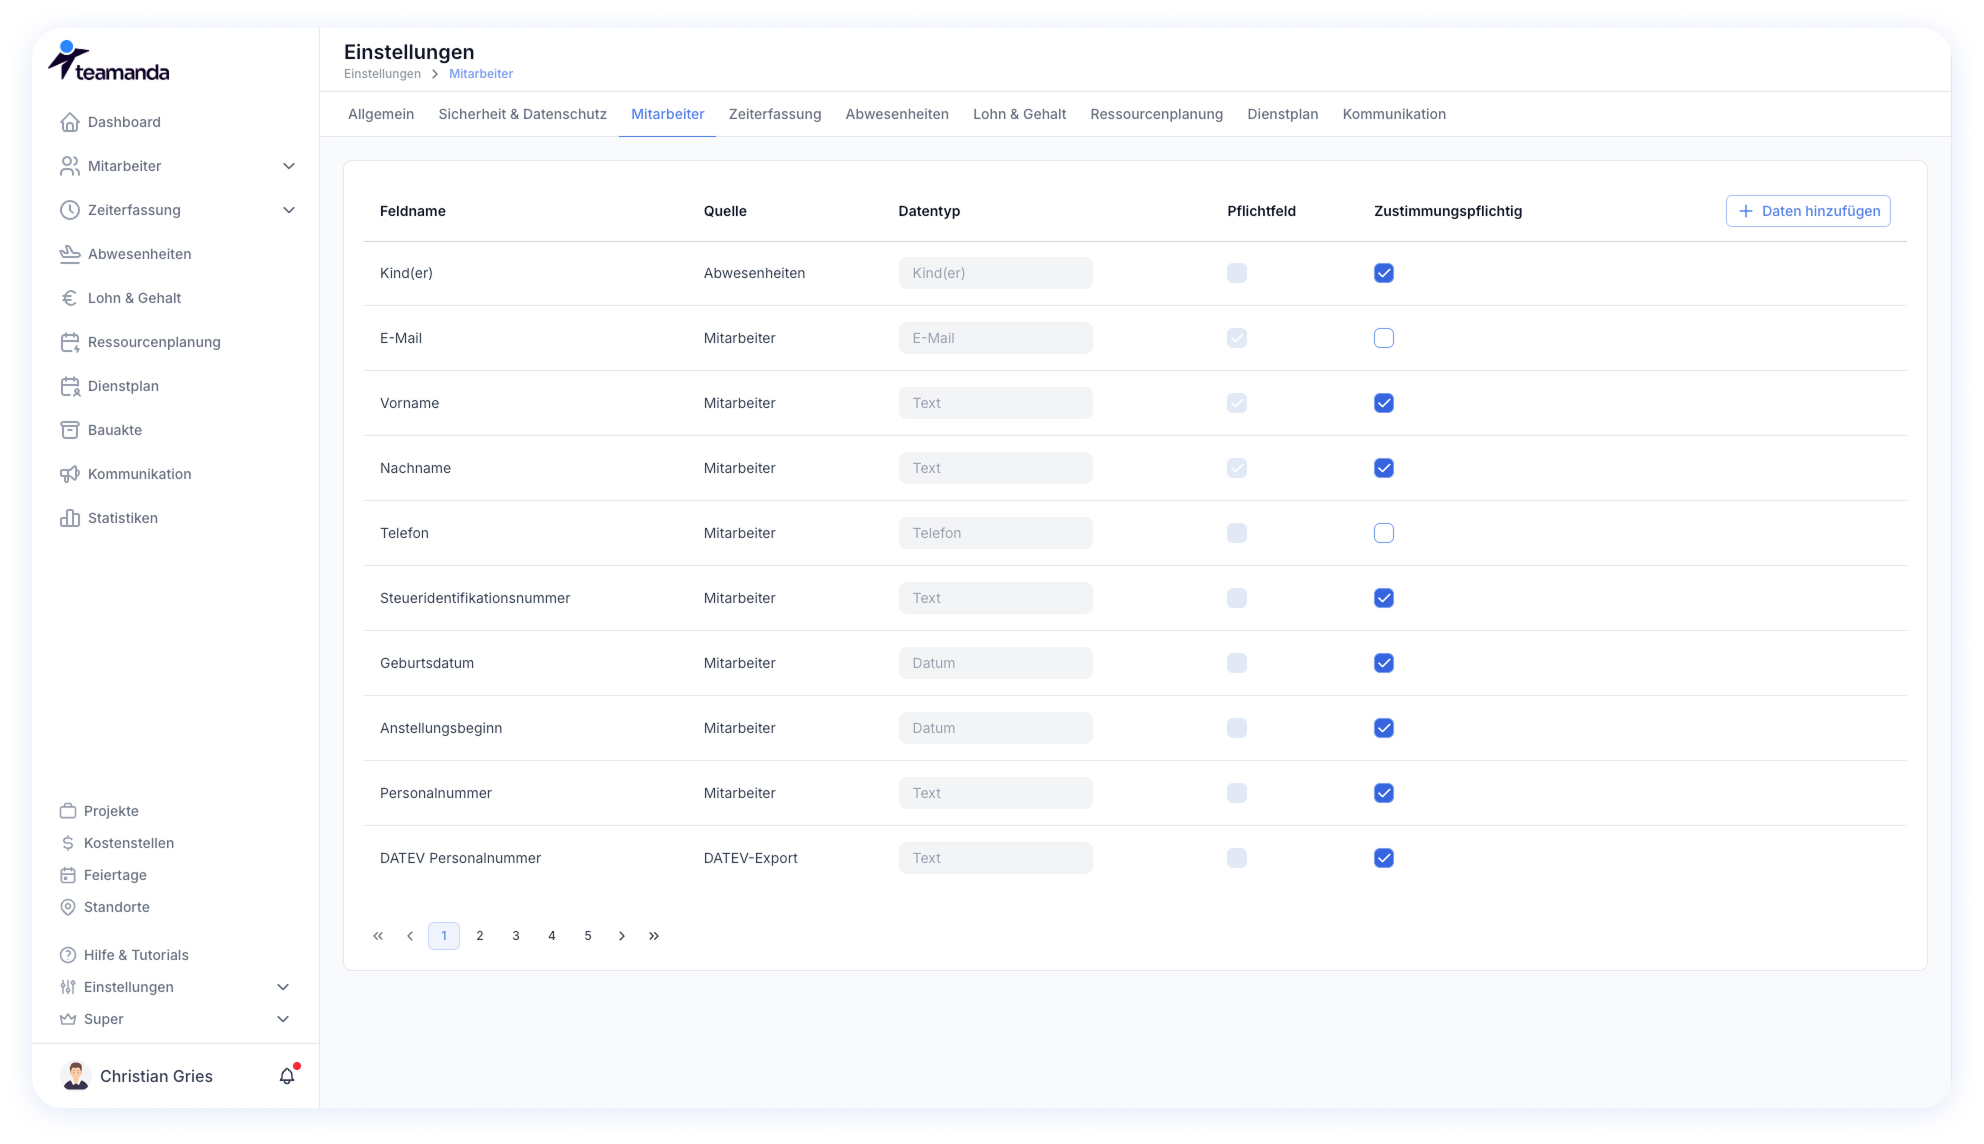Expand the Super menu chevron
This screenshot has height=1144, width=1984.
(283, 1019)
